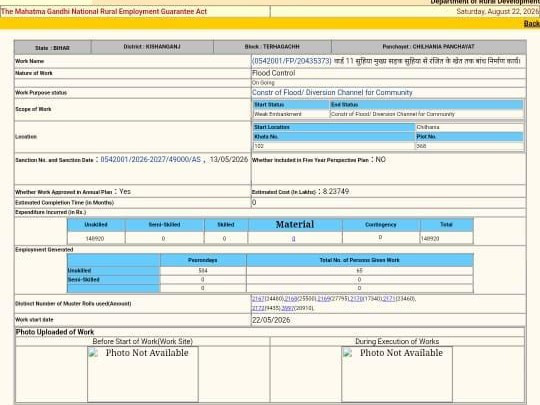This screenshot has width=540, height=405.
Task: Open muster roll 3997 link
Action: coord(288,308)
